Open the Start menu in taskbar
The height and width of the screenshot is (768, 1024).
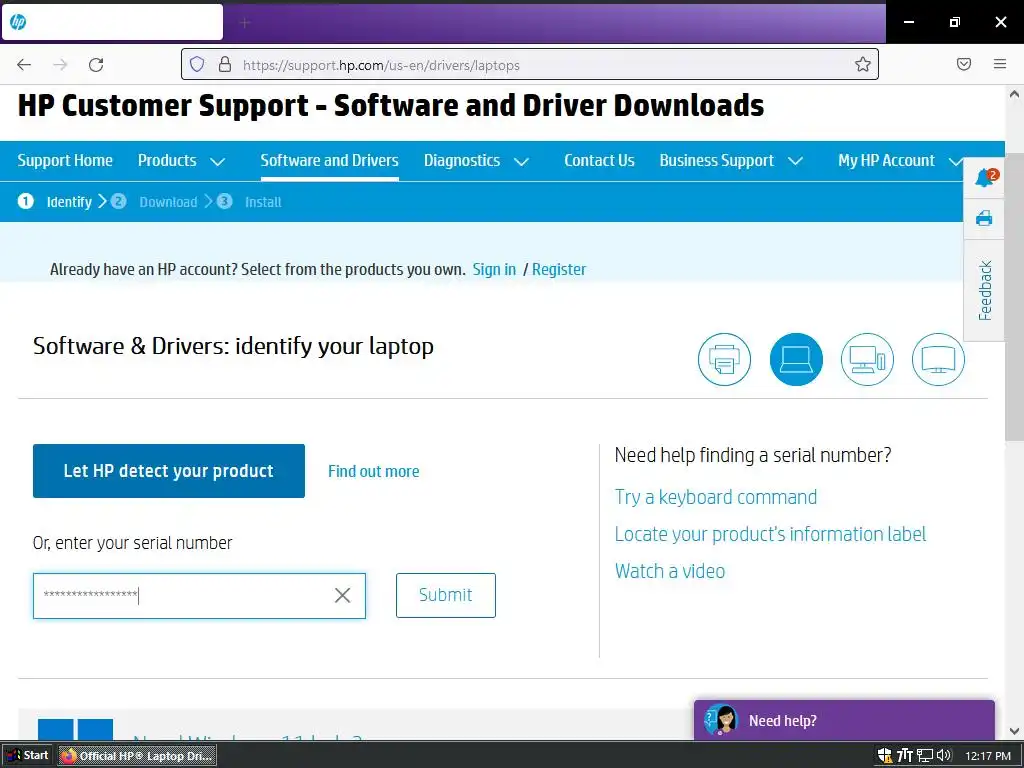point(28,756)
